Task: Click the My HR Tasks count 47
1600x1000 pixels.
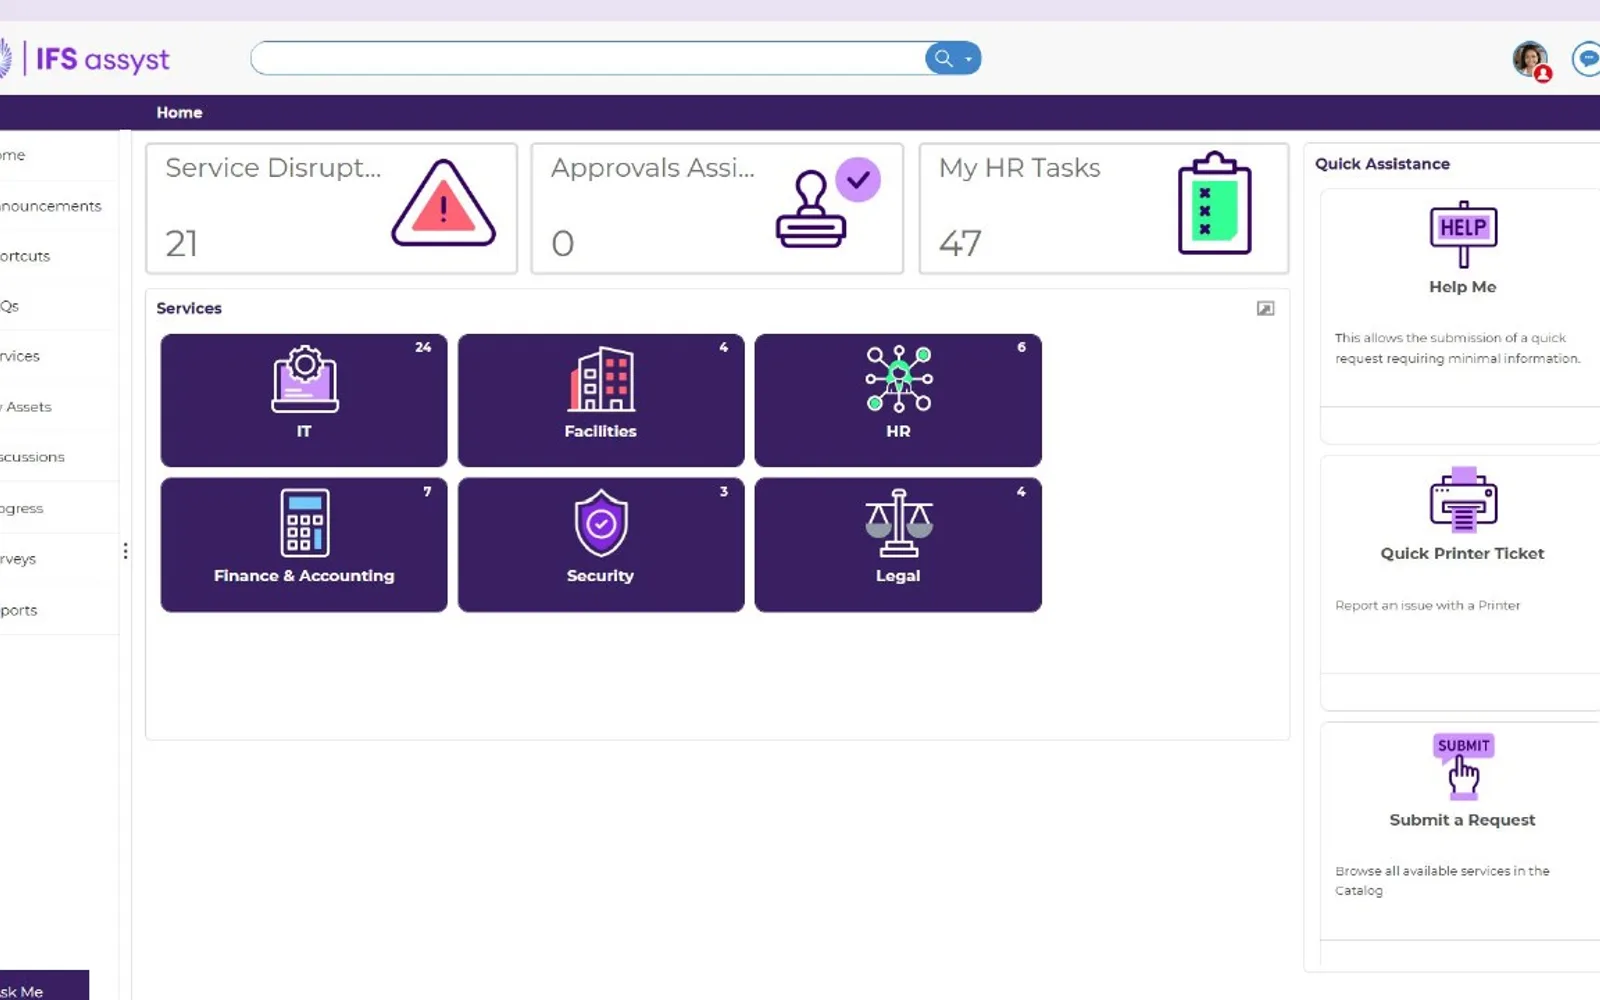Action: (960, 243)
